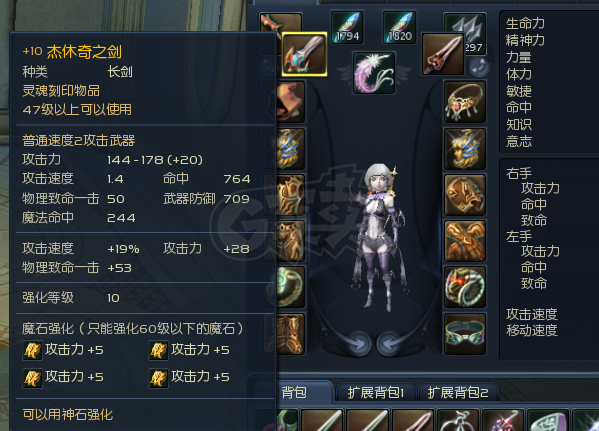Viewport: 599px width, 431px height.
Task: Switch to the 扩展背包1 tab
Action: point(376,392)
